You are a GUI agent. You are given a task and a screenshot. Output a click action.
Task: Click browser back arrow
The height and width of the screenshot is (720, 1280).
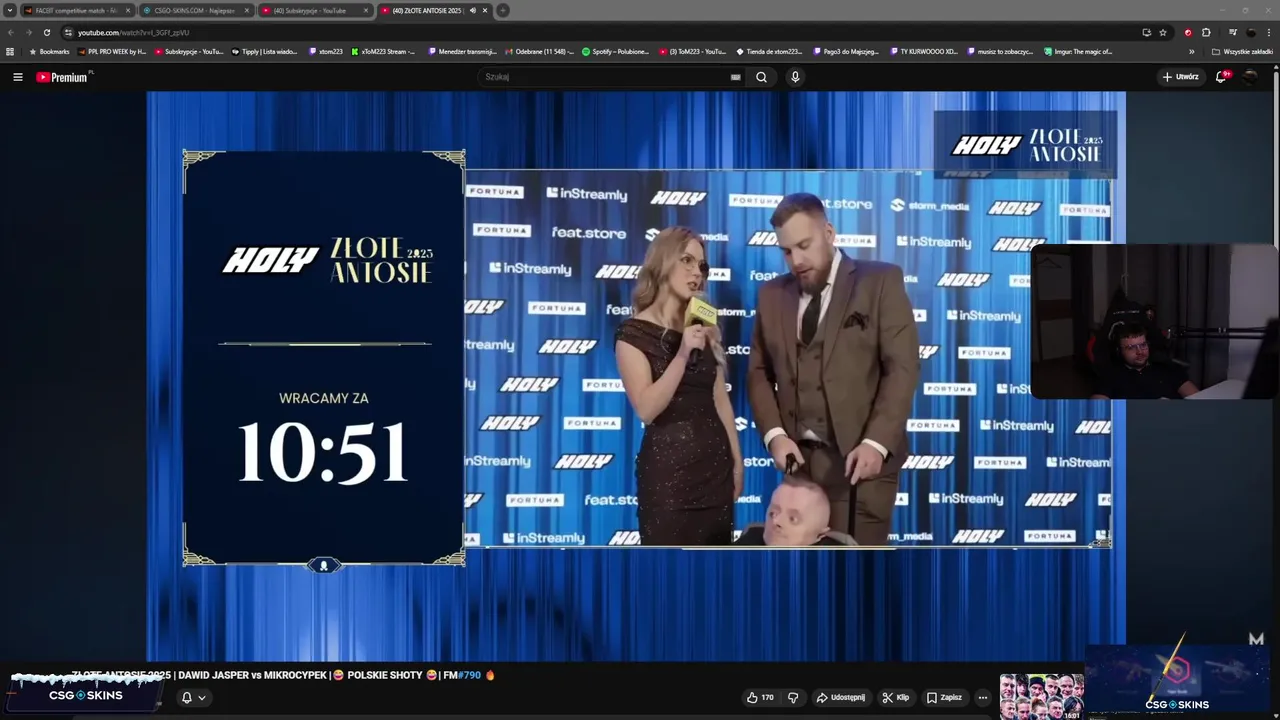click(x=11, y=32)
